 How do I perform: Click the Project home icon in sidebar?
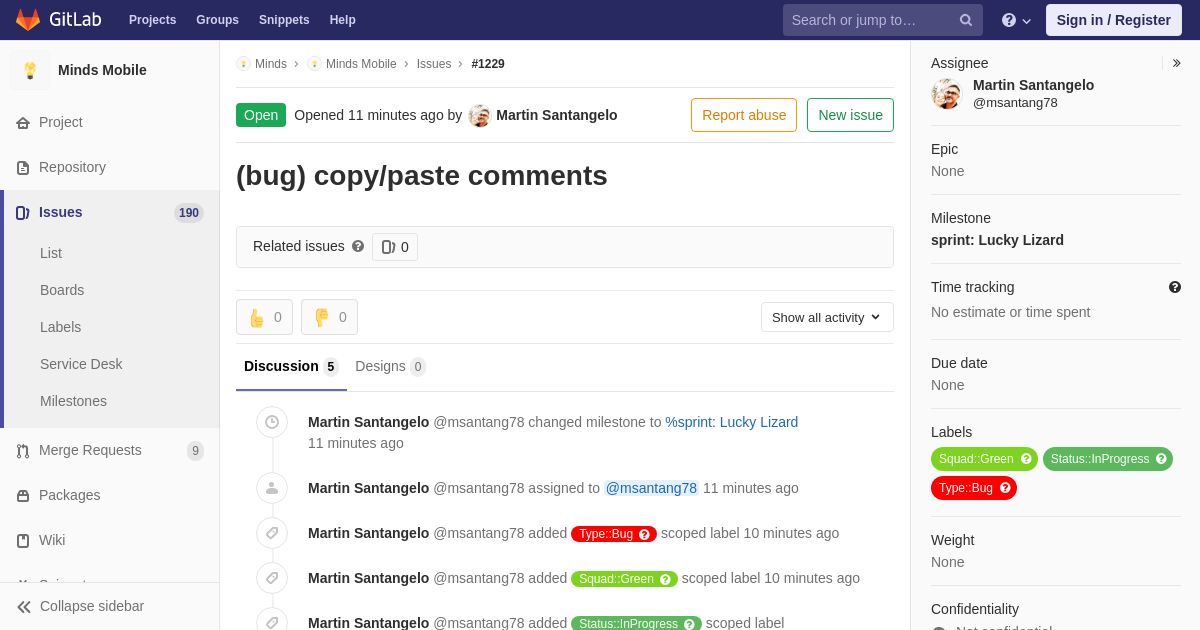tap(23, 122)
